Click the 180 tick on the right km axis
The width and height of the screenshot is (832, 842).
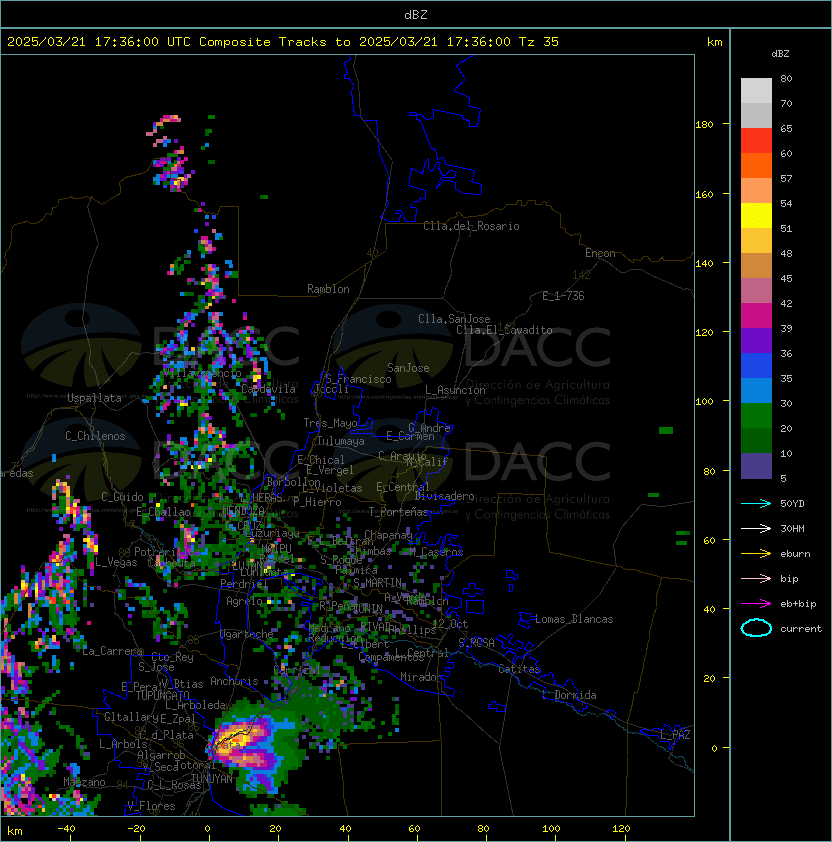[704, 125]
